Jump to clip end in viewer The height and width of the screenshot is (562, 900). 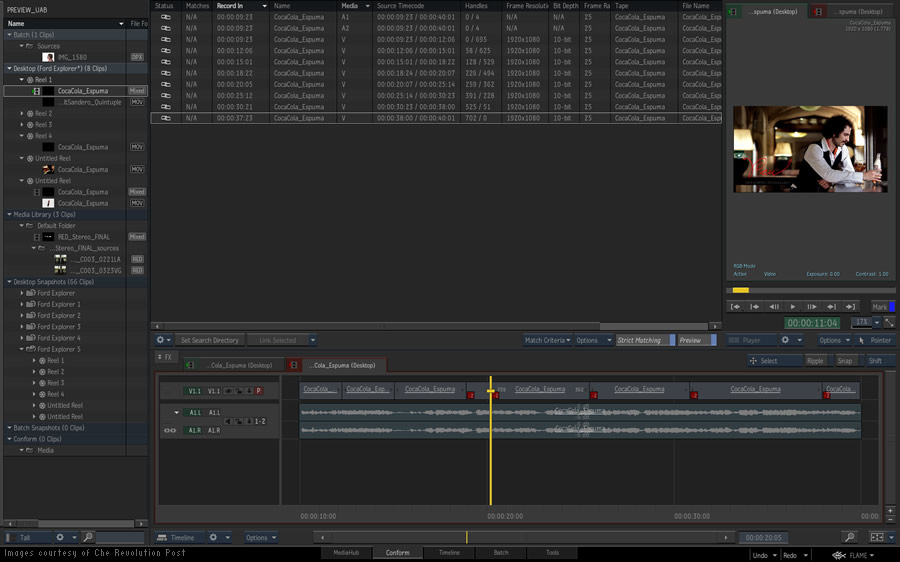[x=850, y=307]
